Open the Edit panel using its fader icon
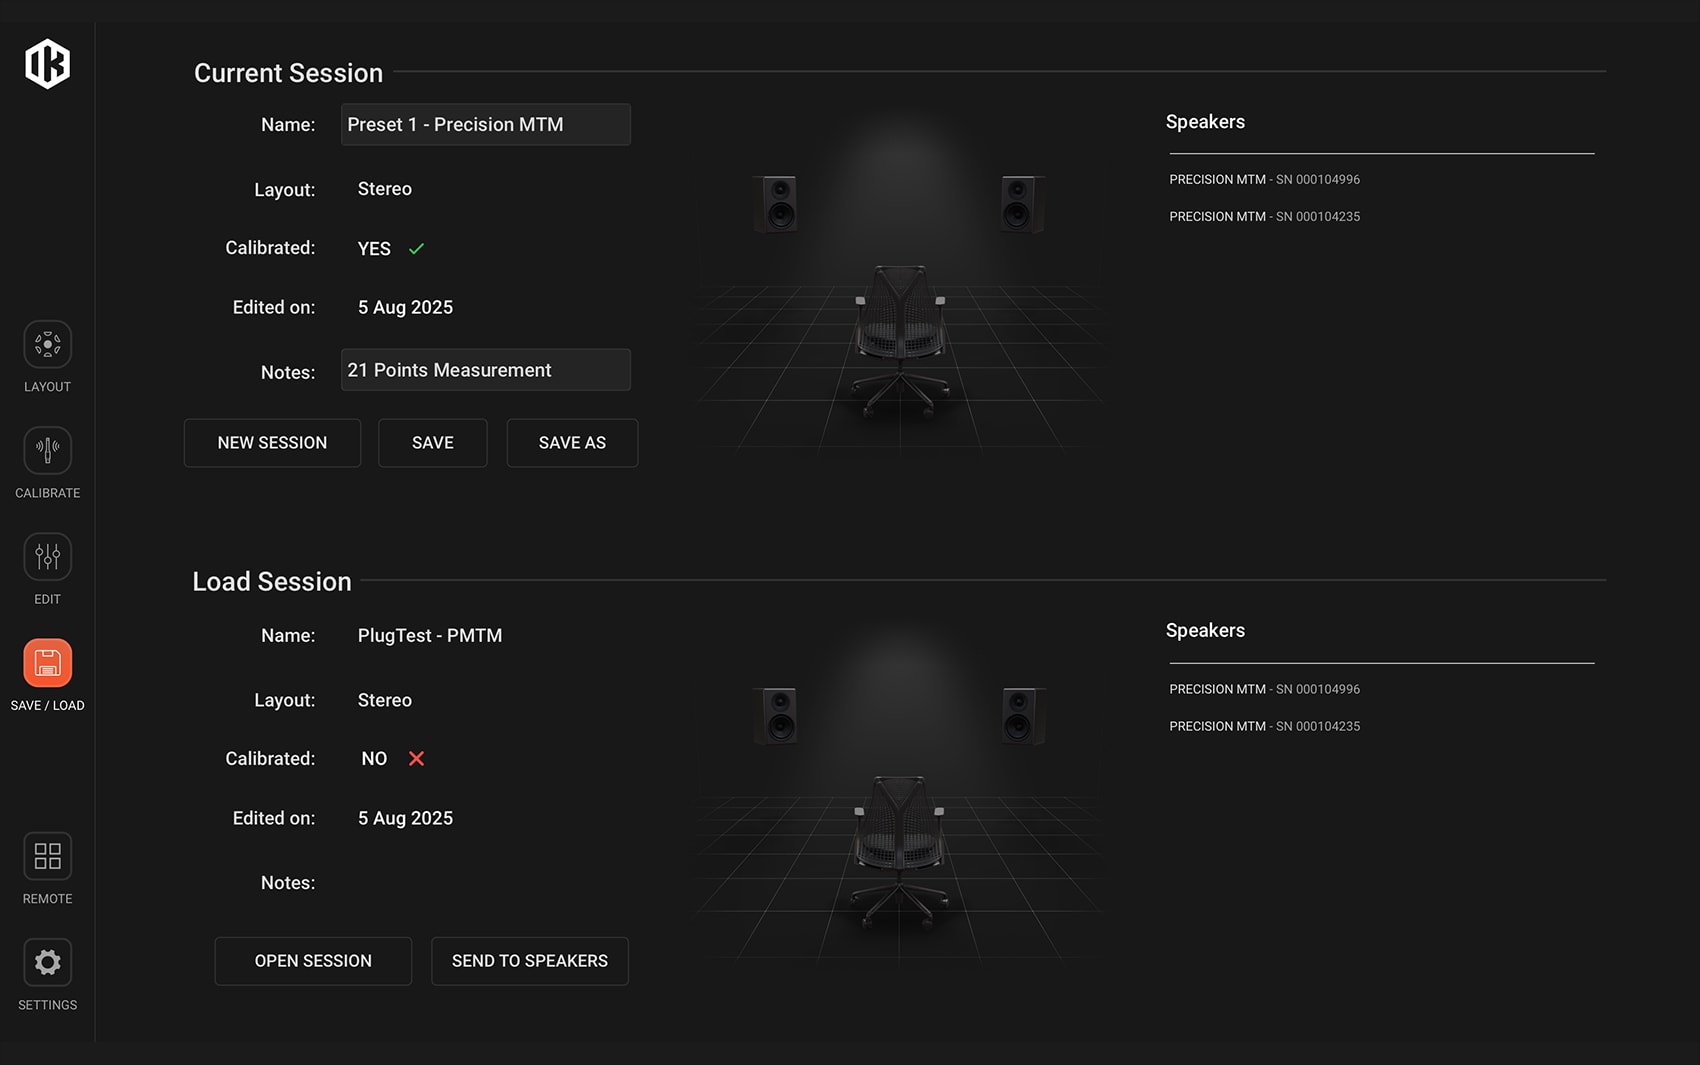Viewport: 1700px width, 1065px height. pyautogui.click(x=47, y=557)
